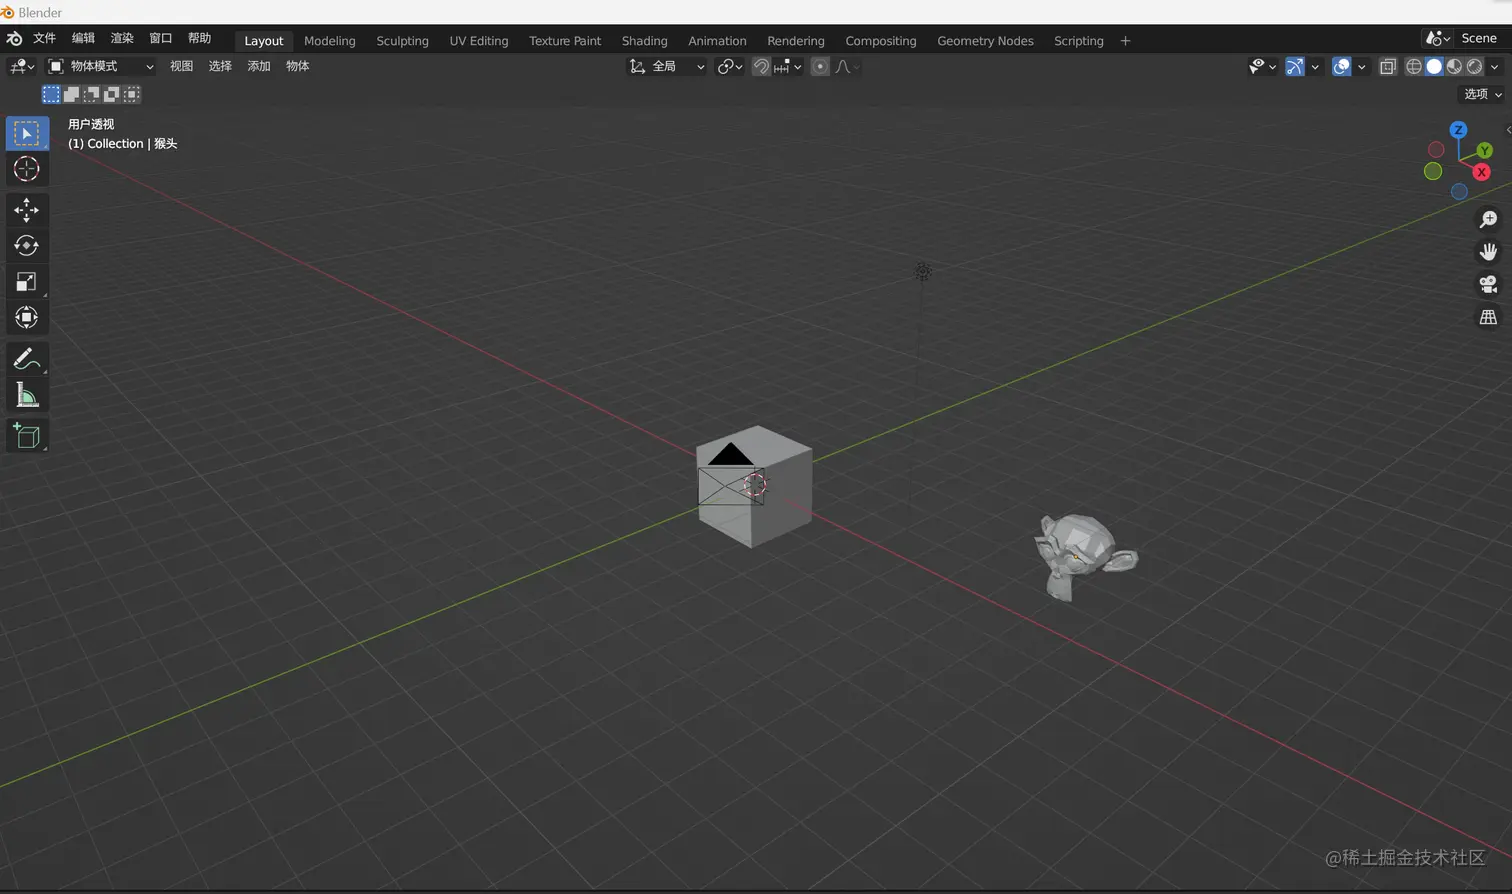Viewport: 1512px width, 894px height.
Task: Toggle proportional editing button
Action: coord(820,67)
